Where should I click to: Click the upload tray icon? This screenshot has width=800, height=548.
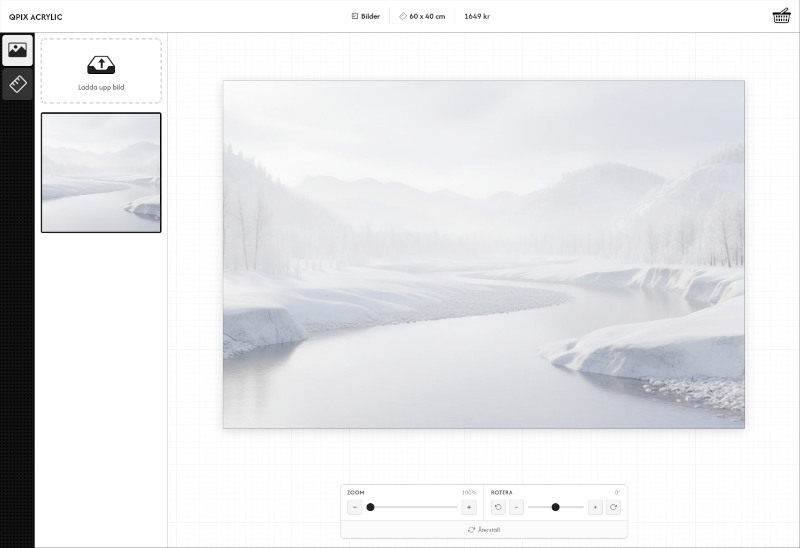100,65
